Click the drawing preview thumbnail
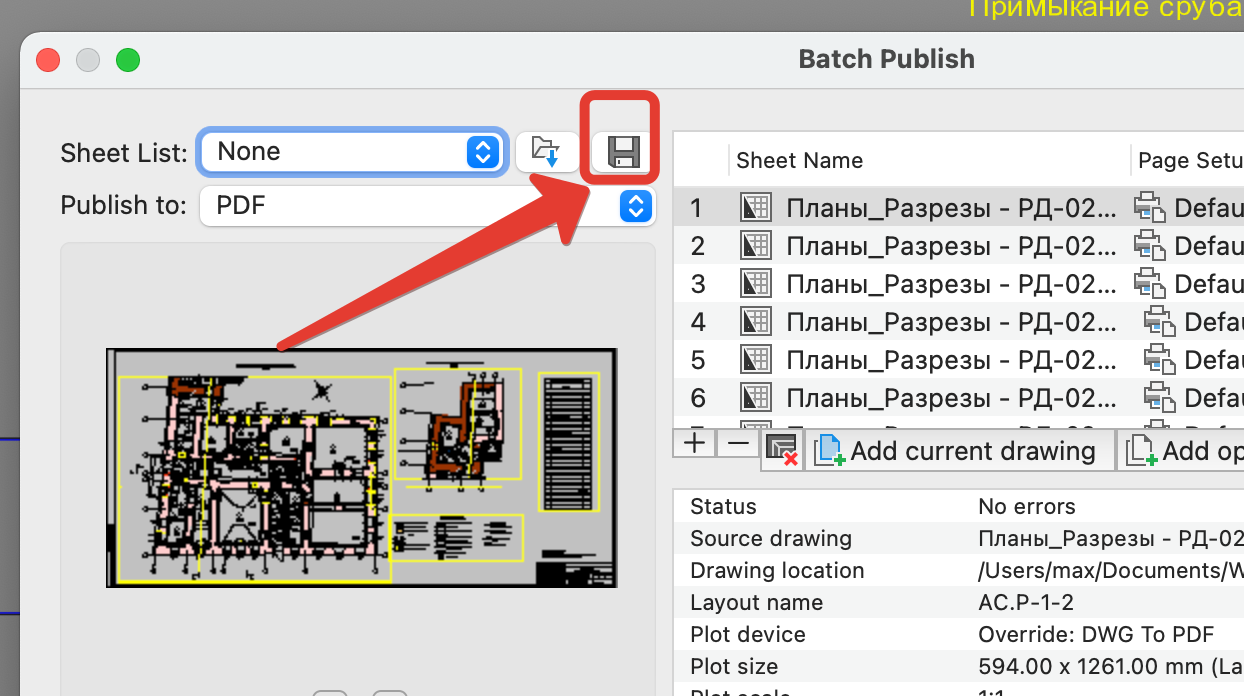 coord(361,468)
